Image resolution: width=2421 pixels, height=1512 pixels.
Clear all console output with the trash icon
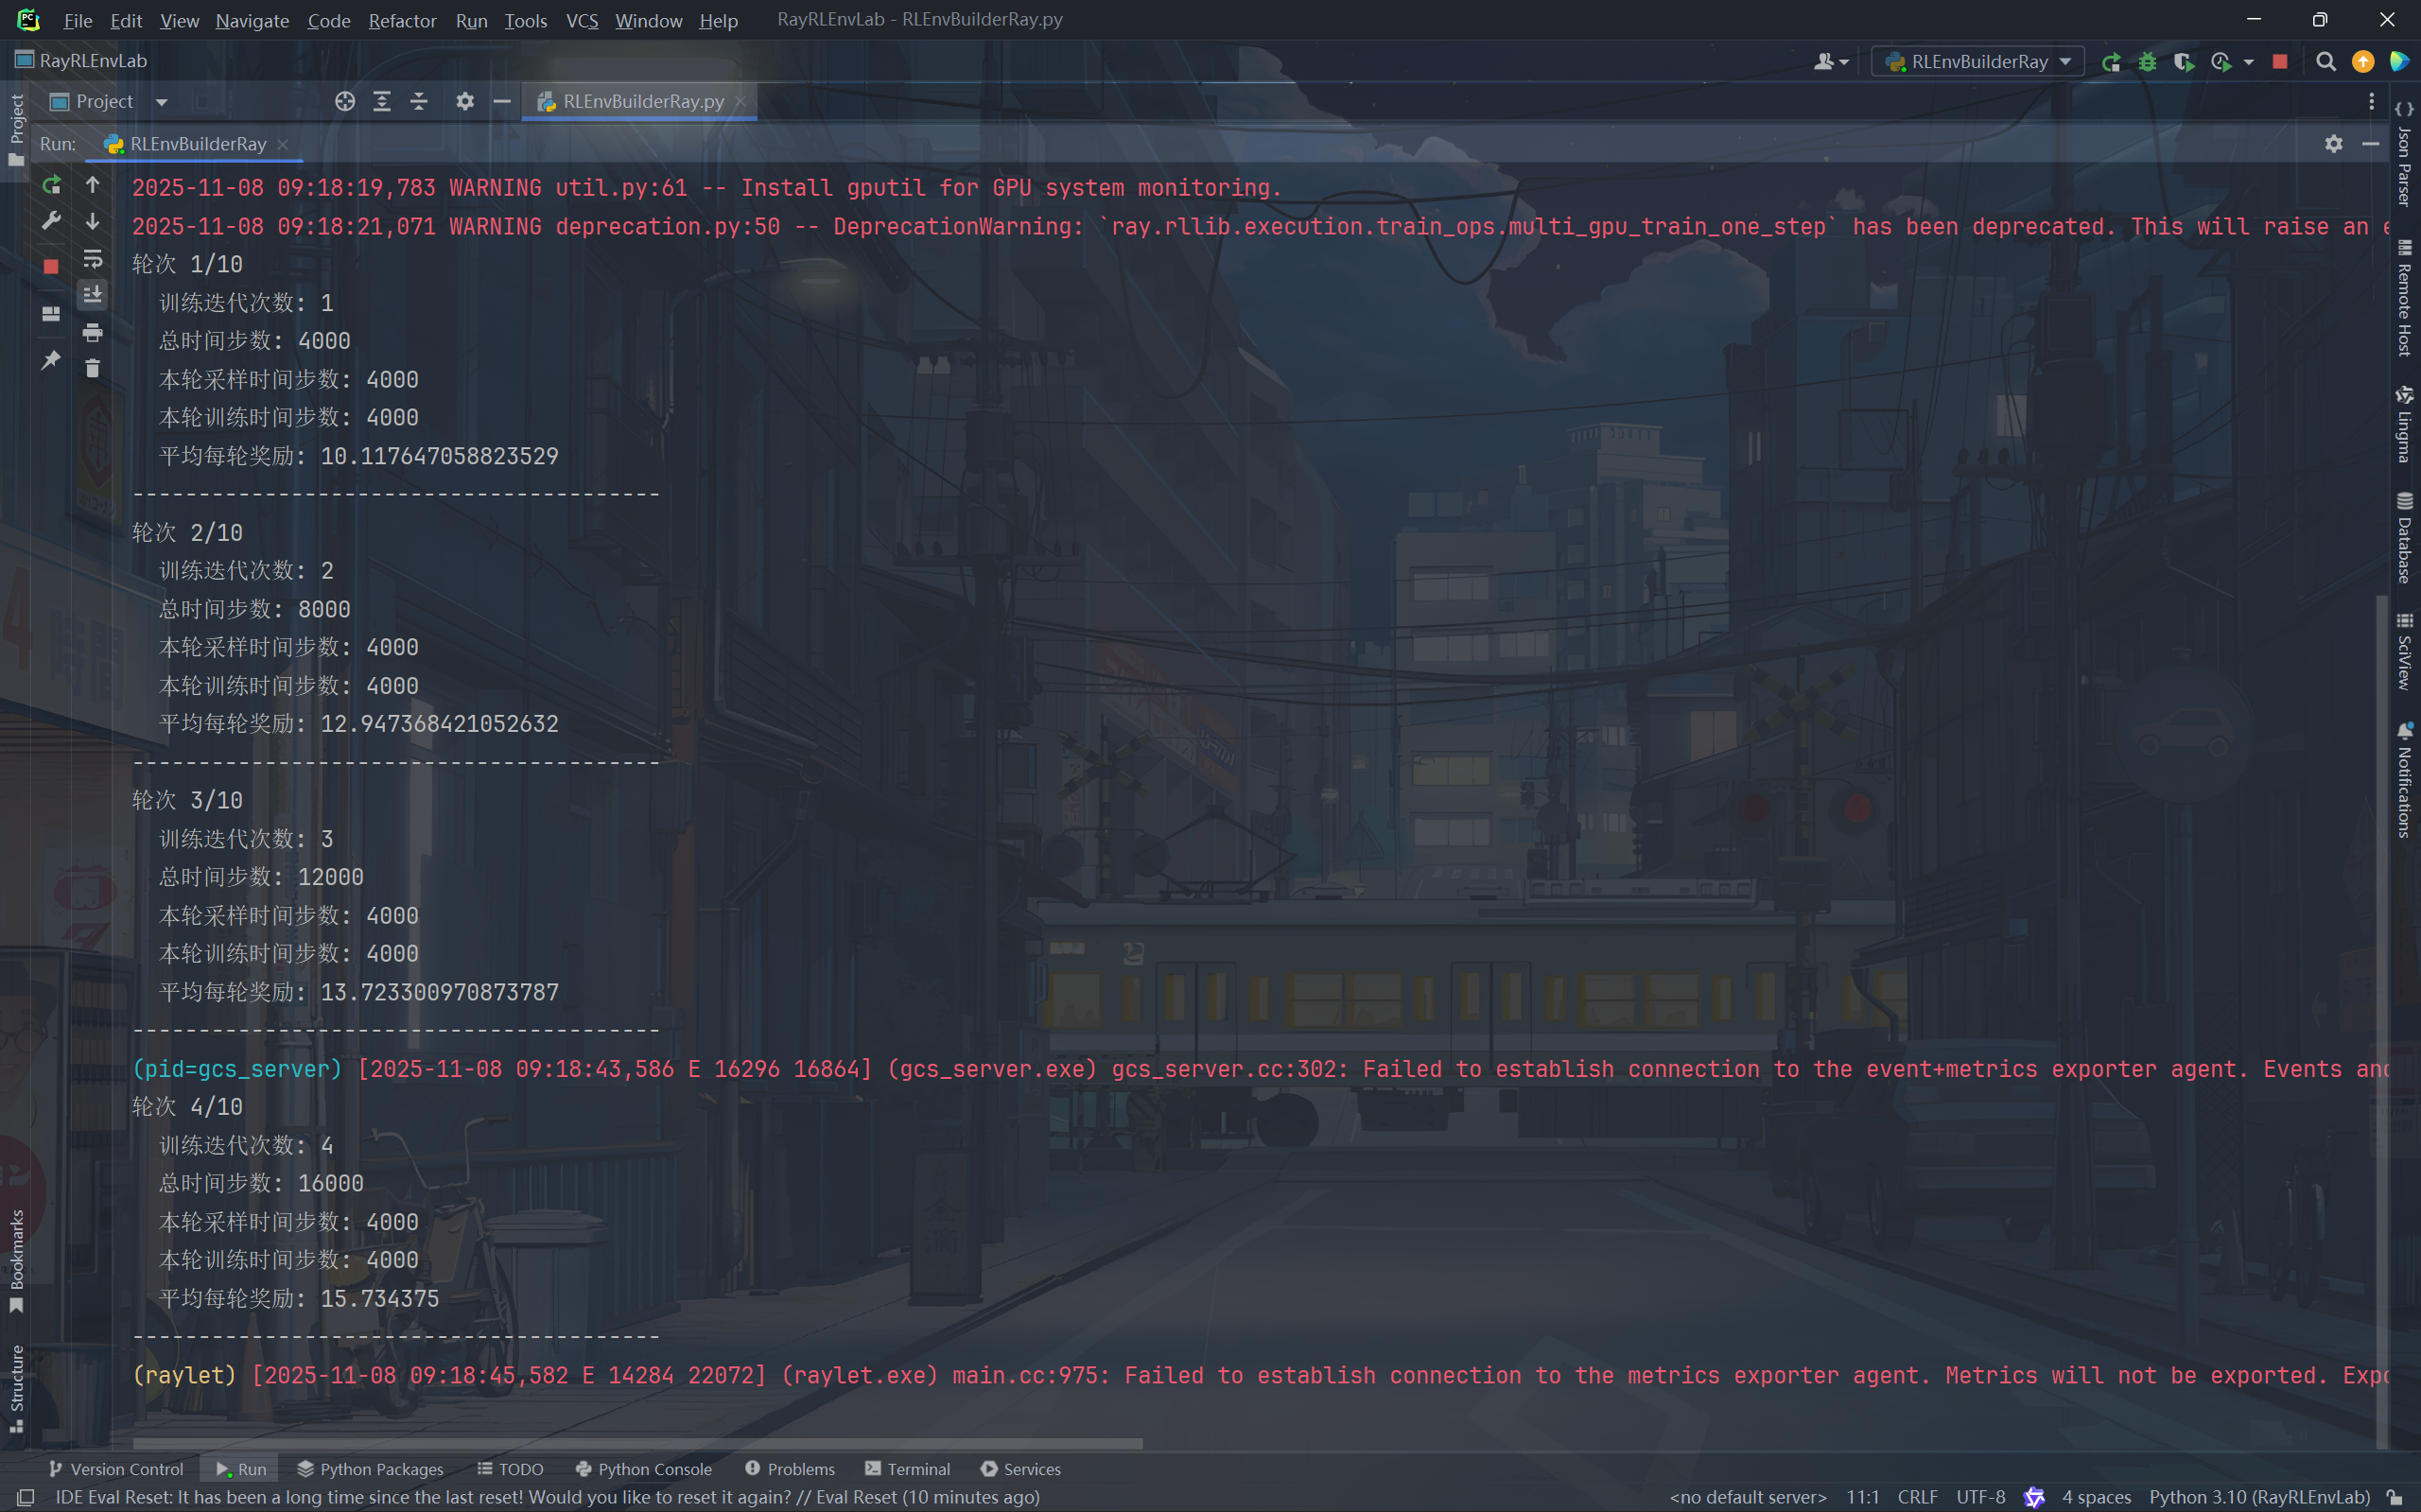[x=92, y=369]
